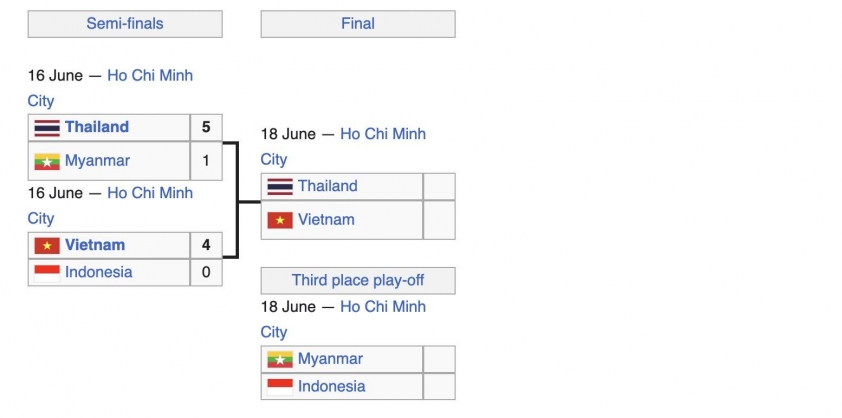This screenshot has width=842, height=418.
Task: Follow Indonesia team link in semi-finals
Action: tap(98, 272)
